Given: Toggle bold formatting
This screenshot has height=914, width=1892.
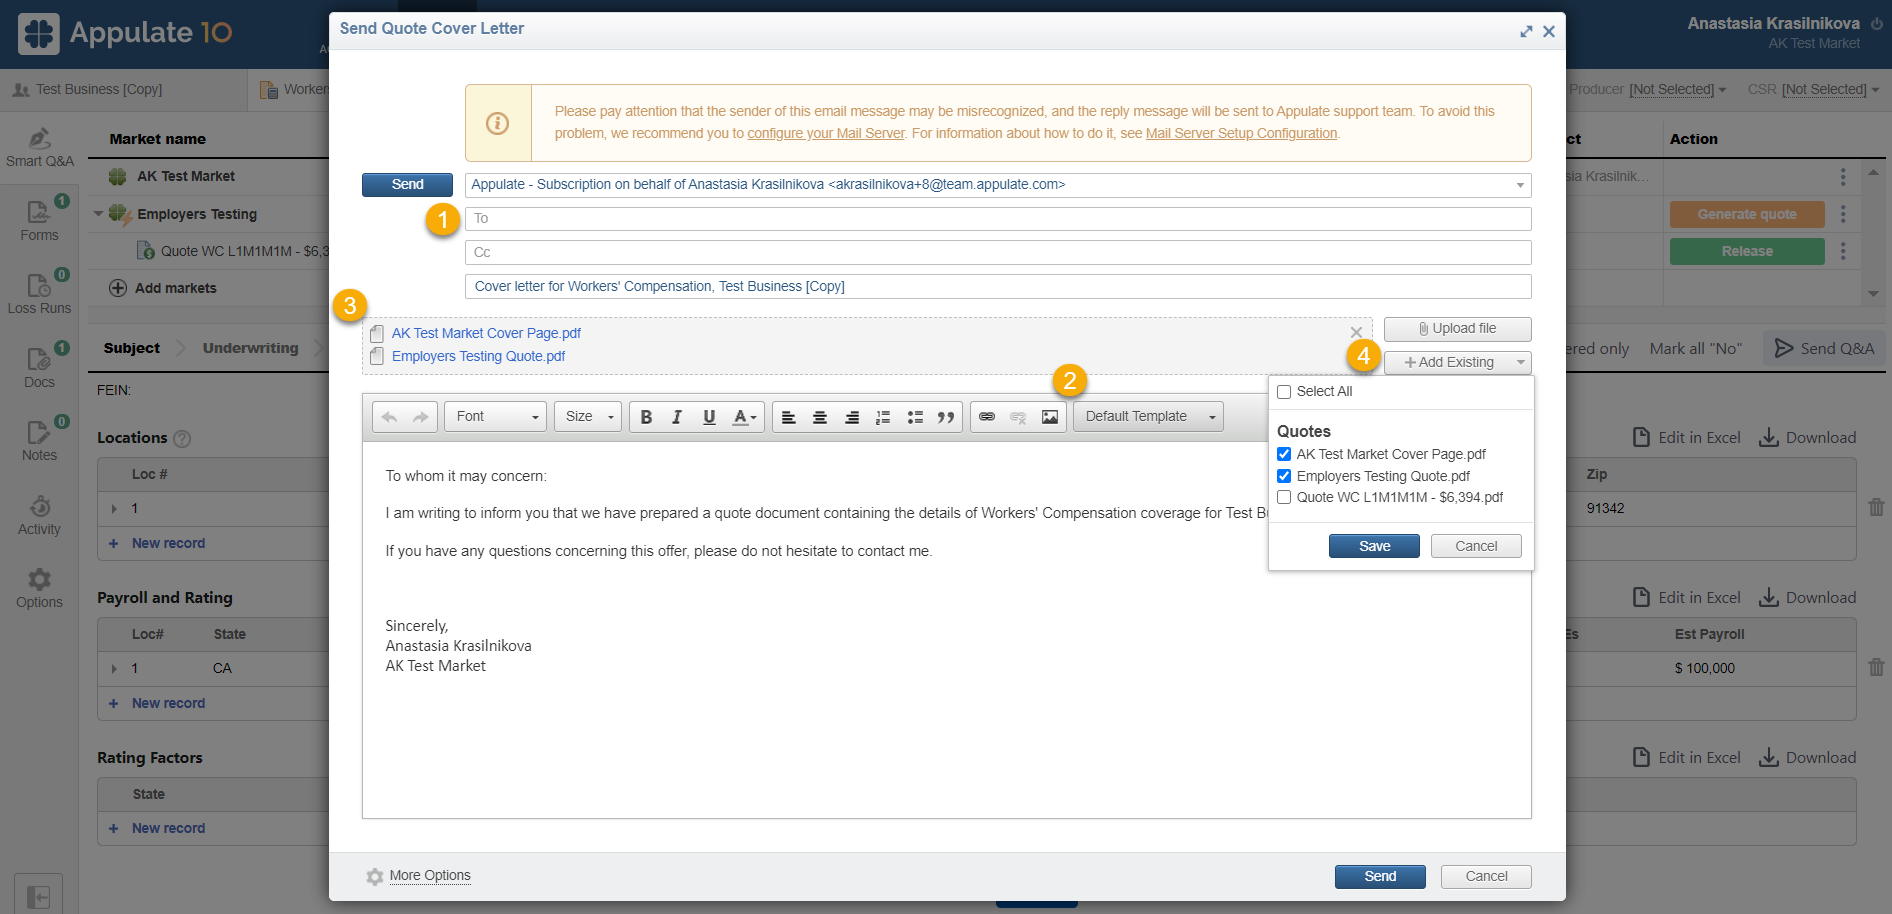Looking at the screenshot, I should tap(646, 417).
